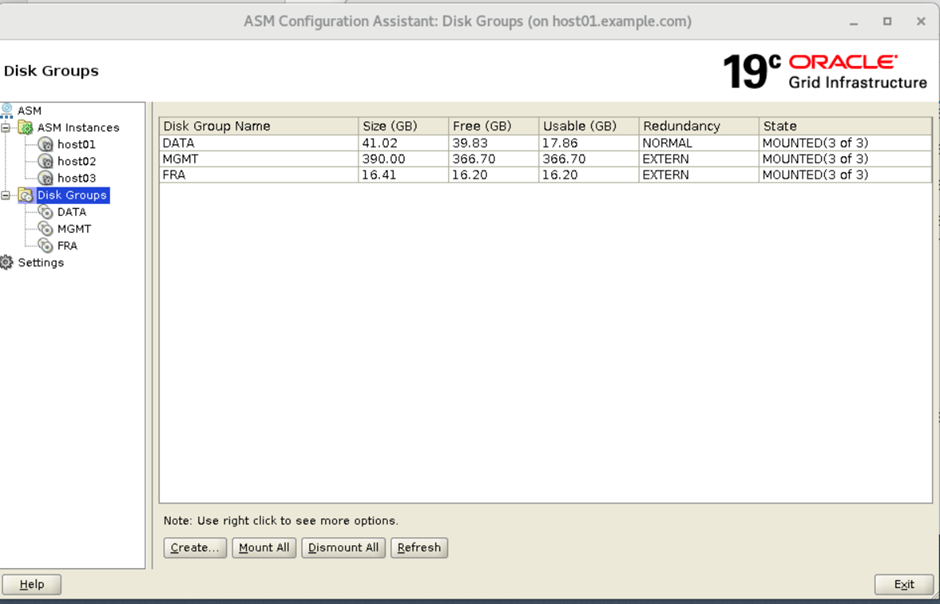Click the FRA disk group tree icon
Screen dimensions: 940x604
tap(45, 245)
